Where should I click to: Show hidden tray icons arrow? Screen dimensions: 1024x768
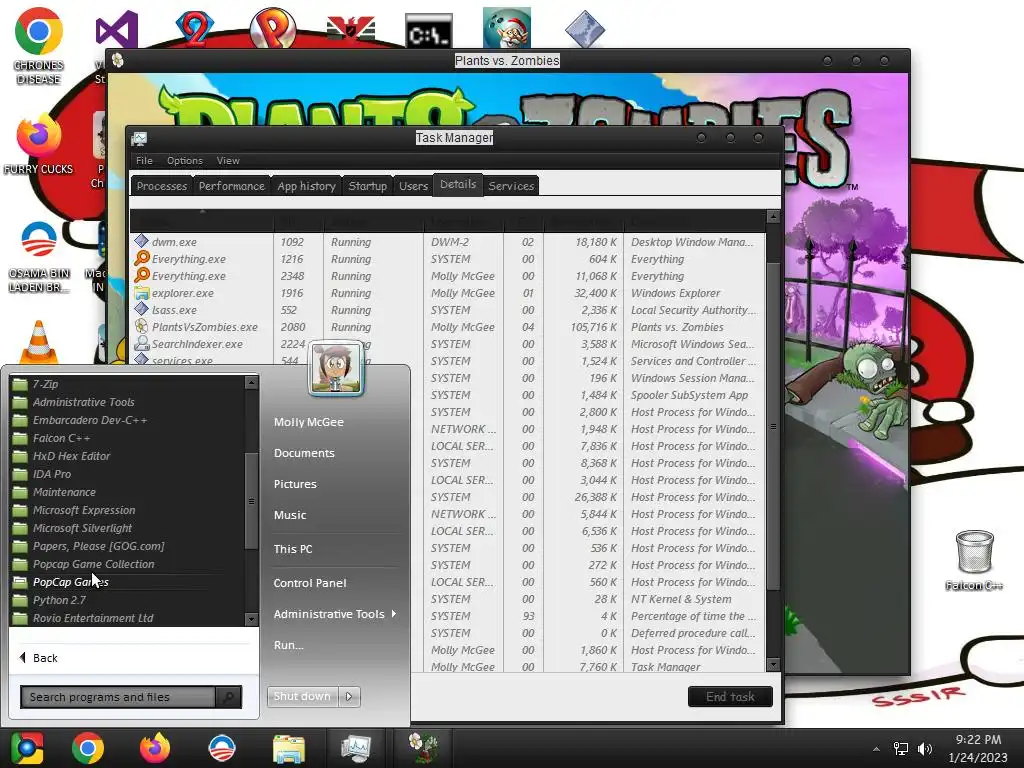coord(876,749)
